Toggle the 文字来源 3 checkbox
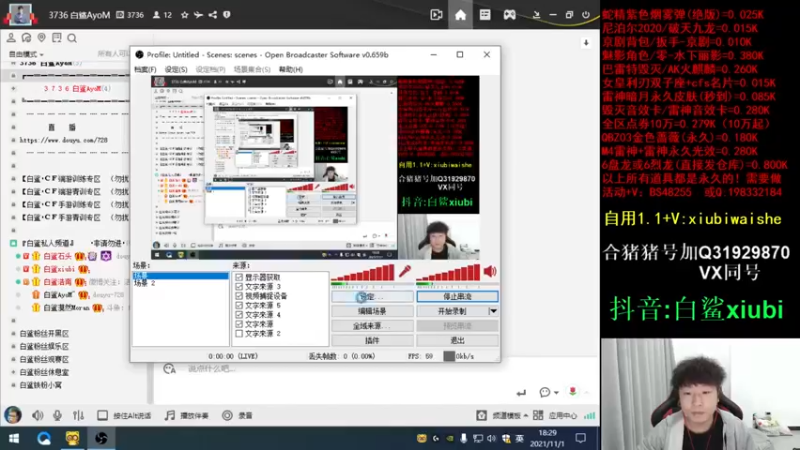This screenshot has width=800, height=450. tap(239, 287)
